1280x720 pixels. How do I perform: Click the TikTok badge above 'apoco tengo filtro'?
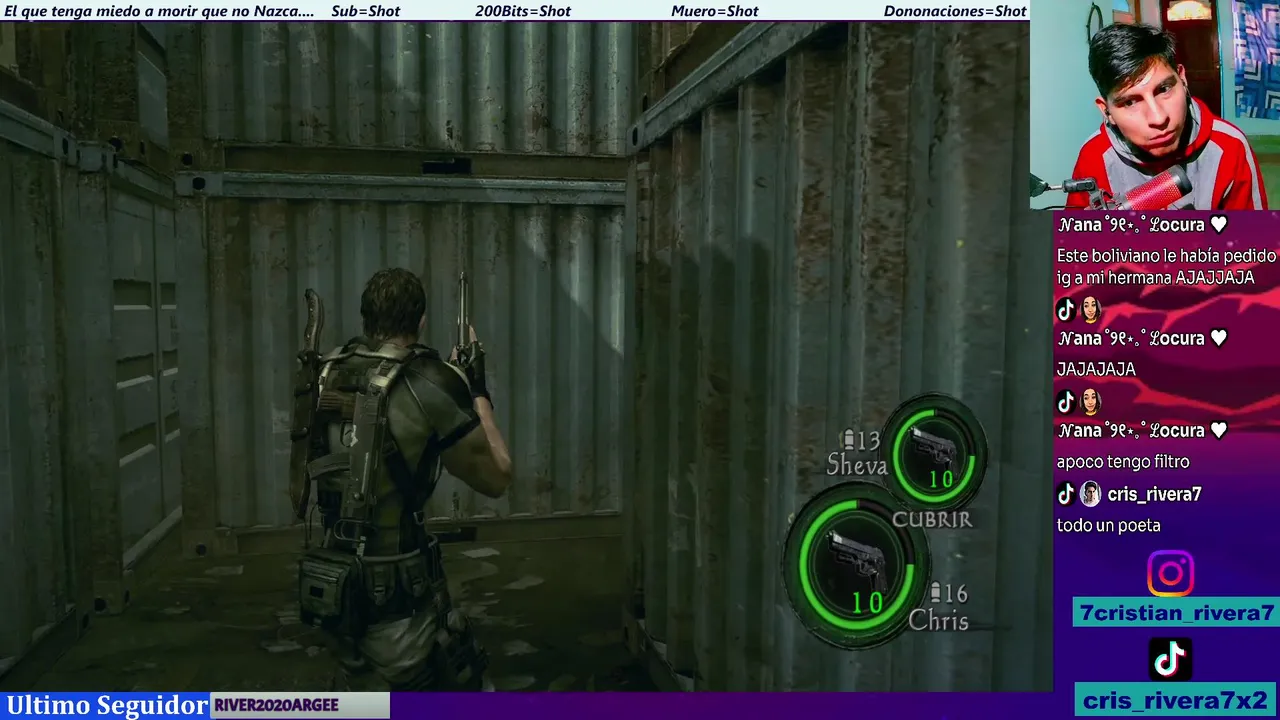pos(1066,402)
